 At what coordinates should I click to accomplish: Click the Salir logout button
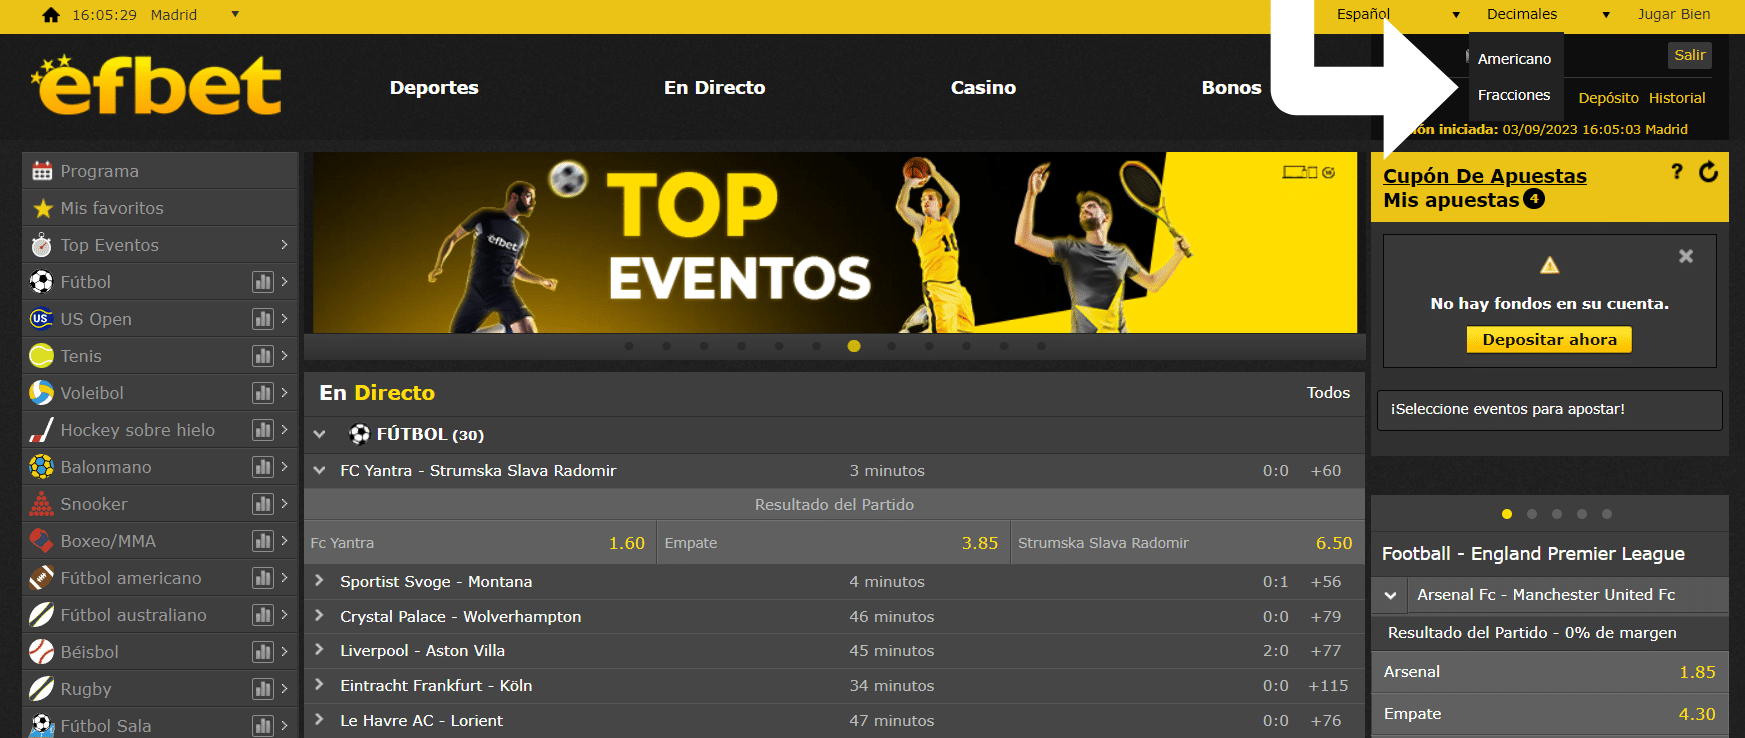pyautogui.click(x=1690, y=55)
